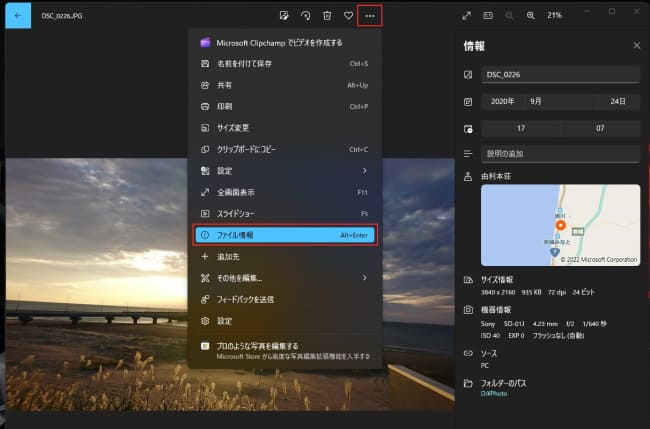Click the description lines icon
Screen dimensions: 650x429
click(468, 154)
